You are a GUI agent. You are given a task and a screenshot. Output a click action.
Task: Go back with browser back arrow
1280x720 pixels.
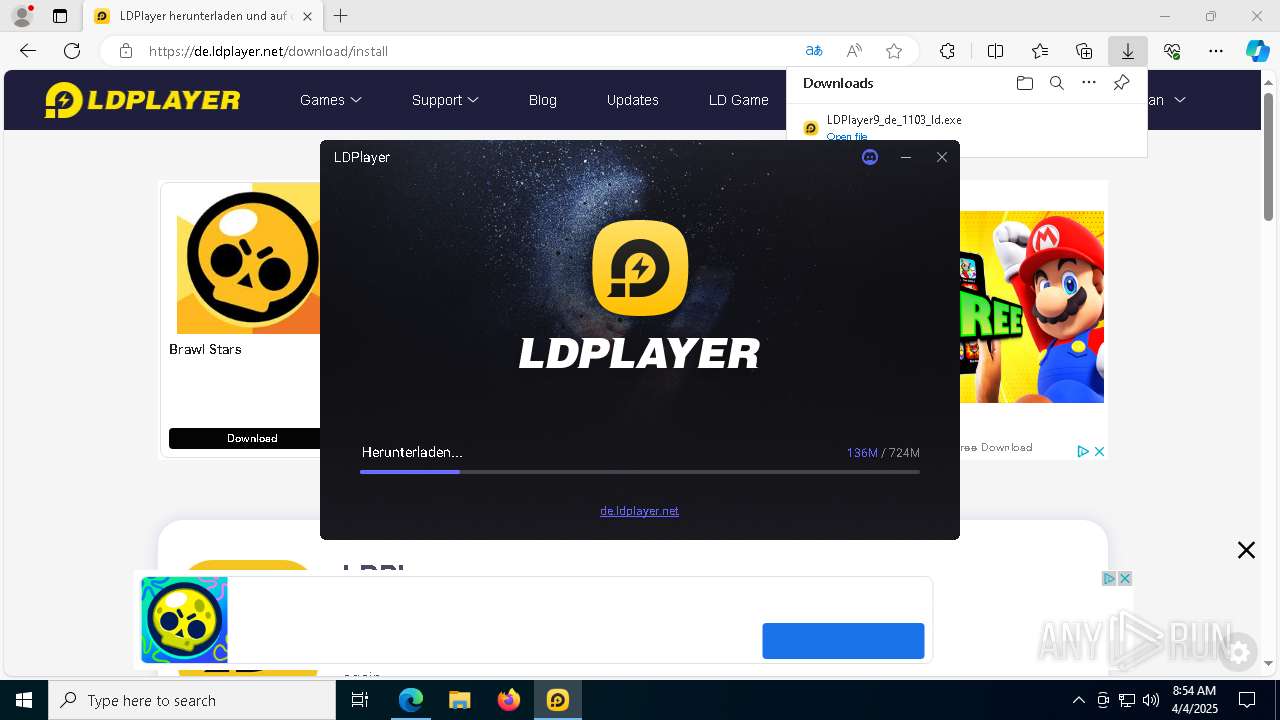pyautogui.click(x=28, y=51)
